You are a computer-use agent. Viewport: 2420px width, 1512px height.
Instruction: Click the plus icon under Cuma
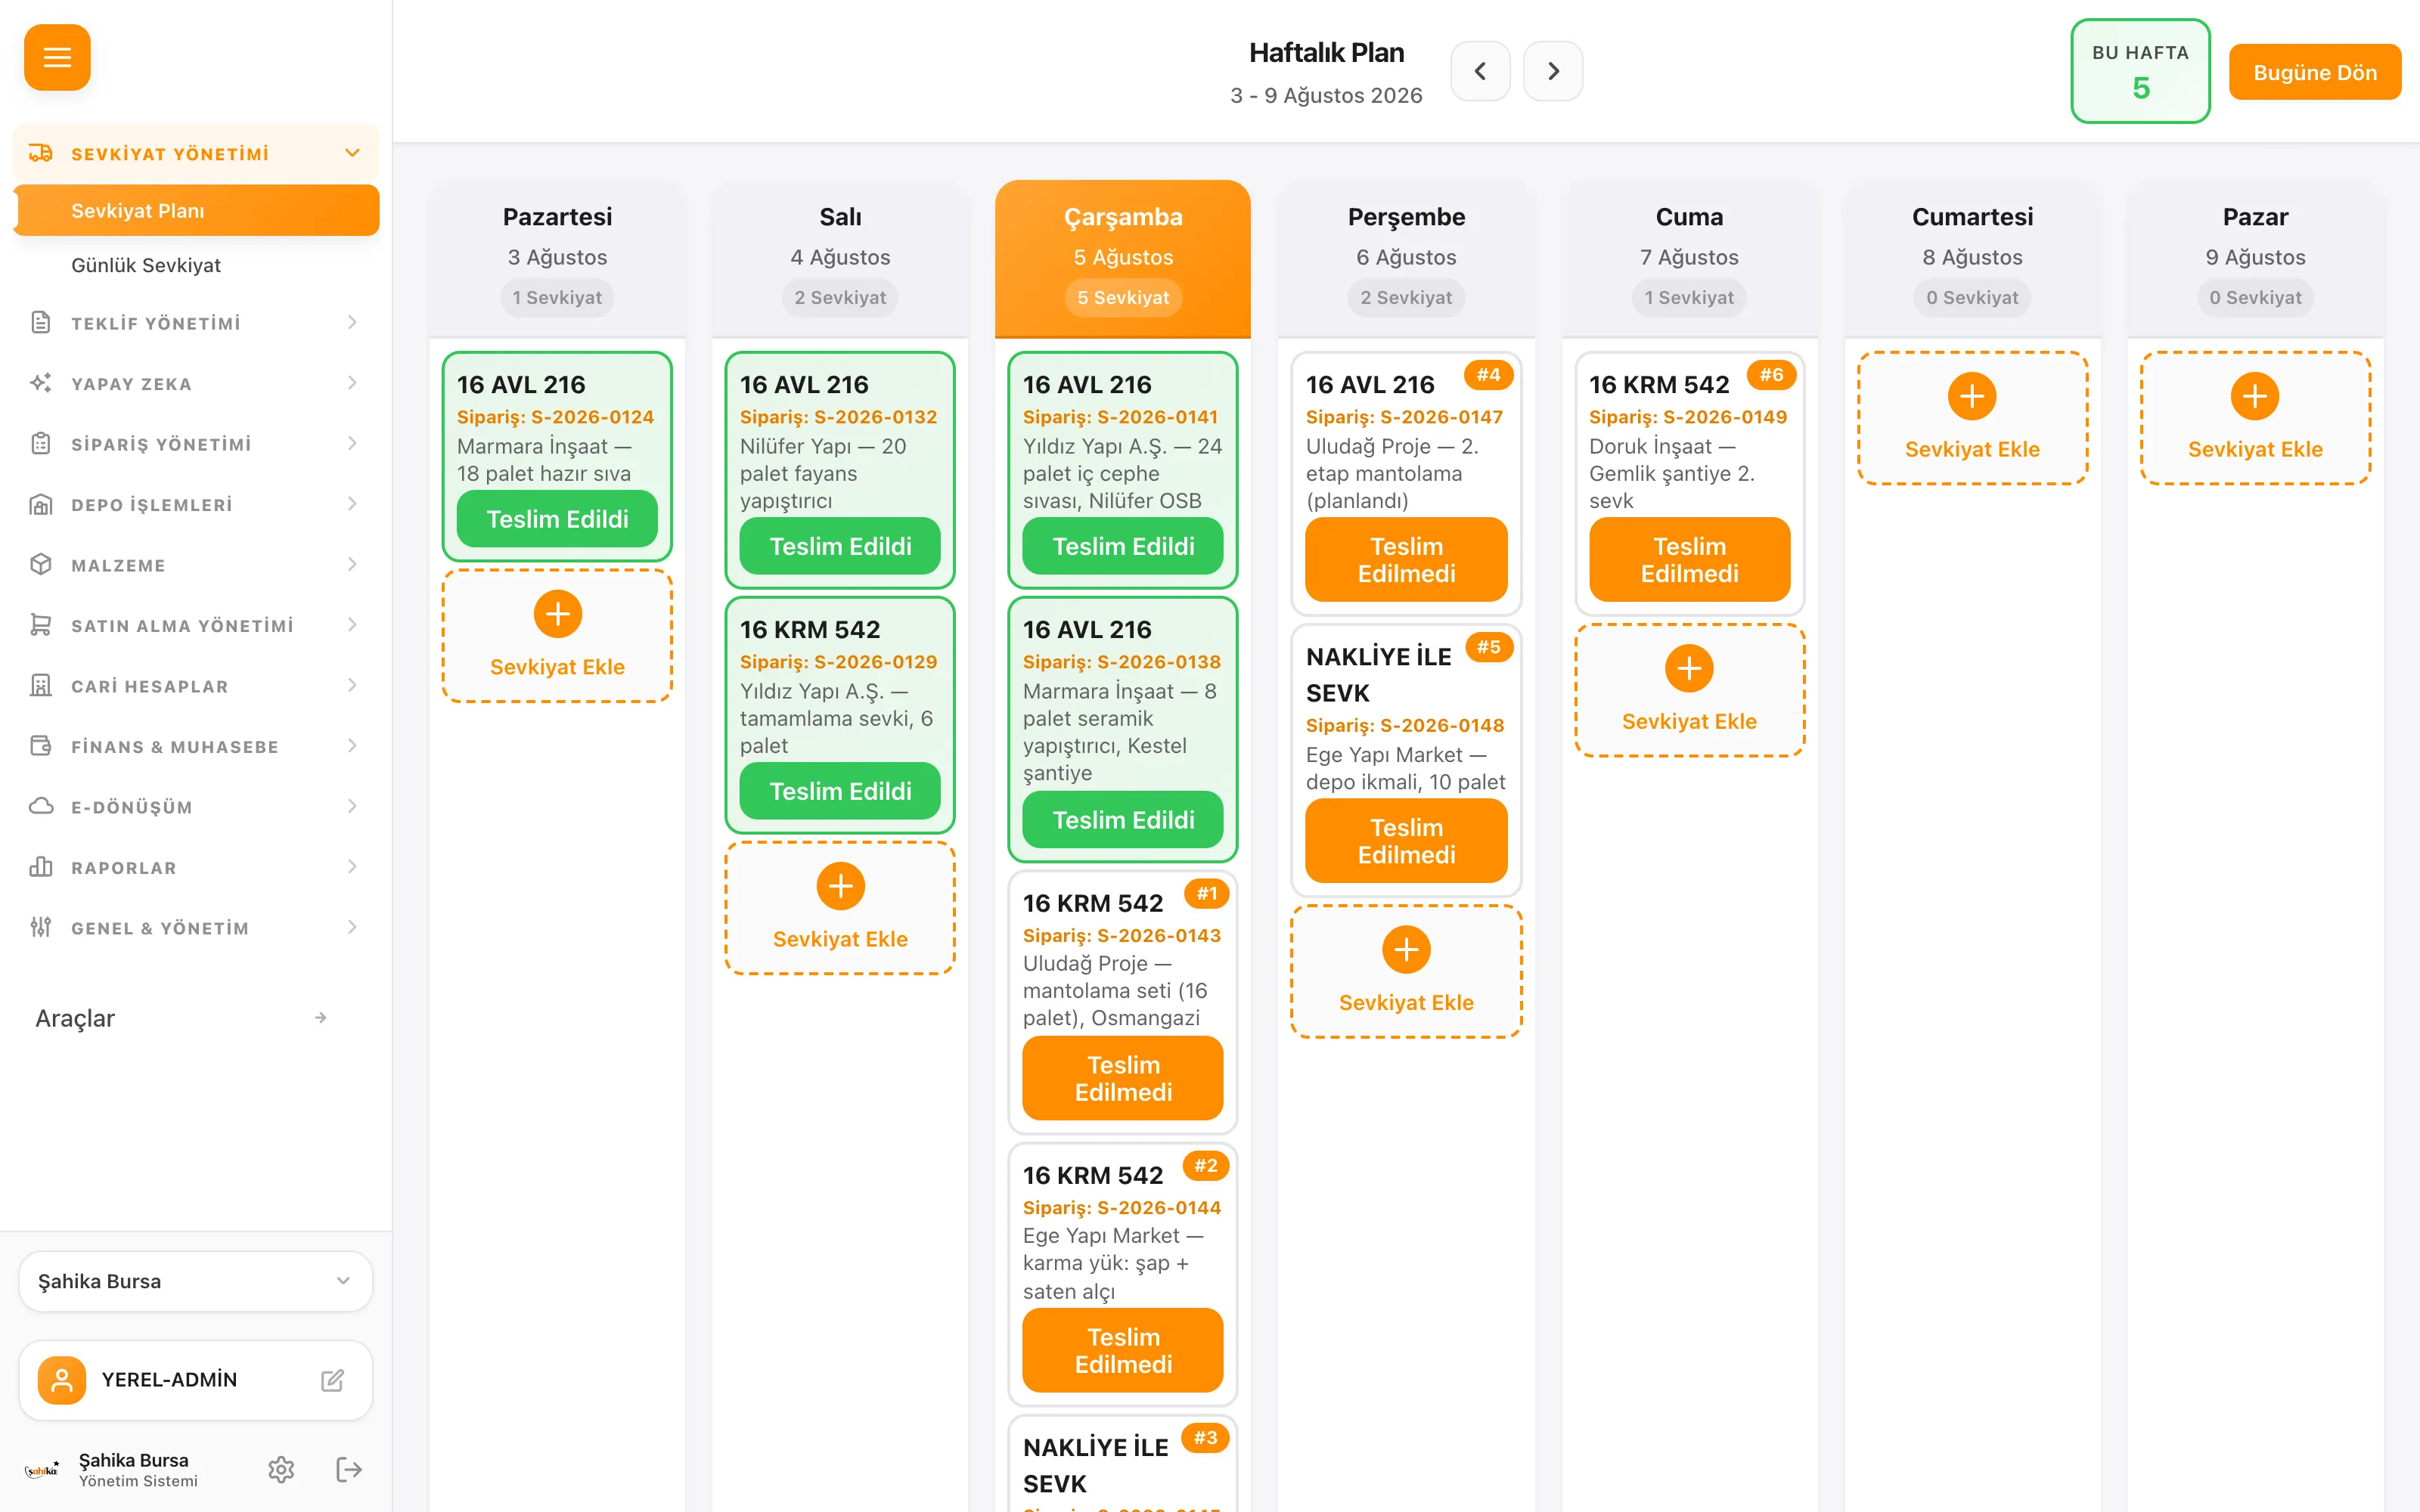click(1689, 668)
